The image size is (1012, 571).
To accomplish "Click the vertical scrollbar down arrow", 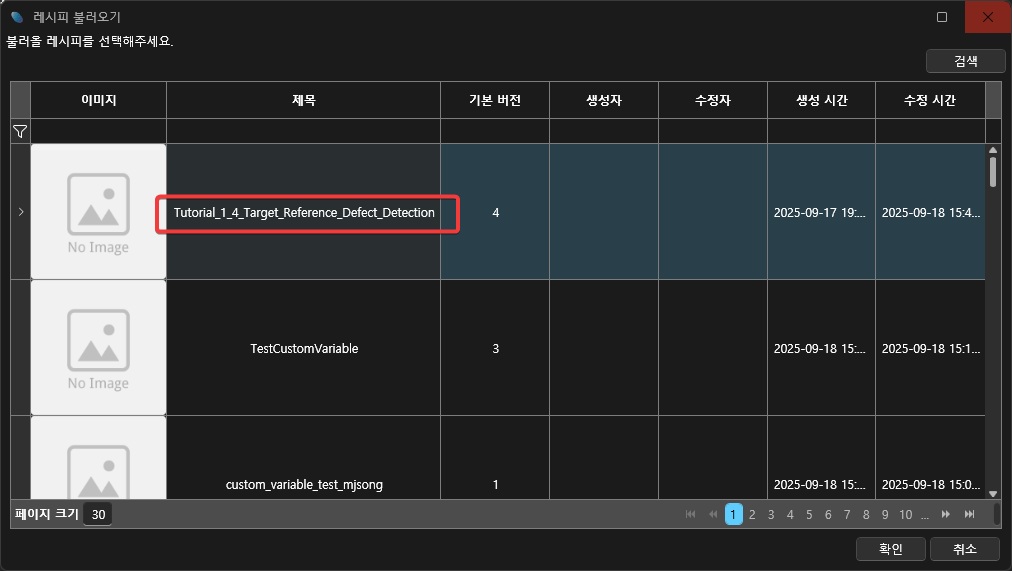I will [993, 493].
